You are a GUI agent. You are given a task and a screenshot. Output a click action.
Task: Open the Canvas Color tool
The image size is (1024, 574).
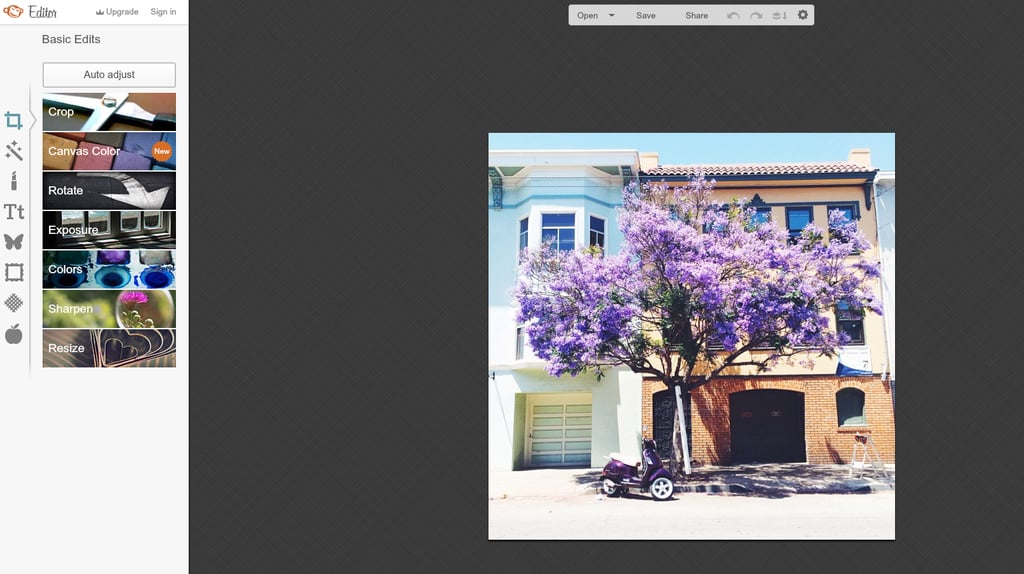(x=109, y=151)
